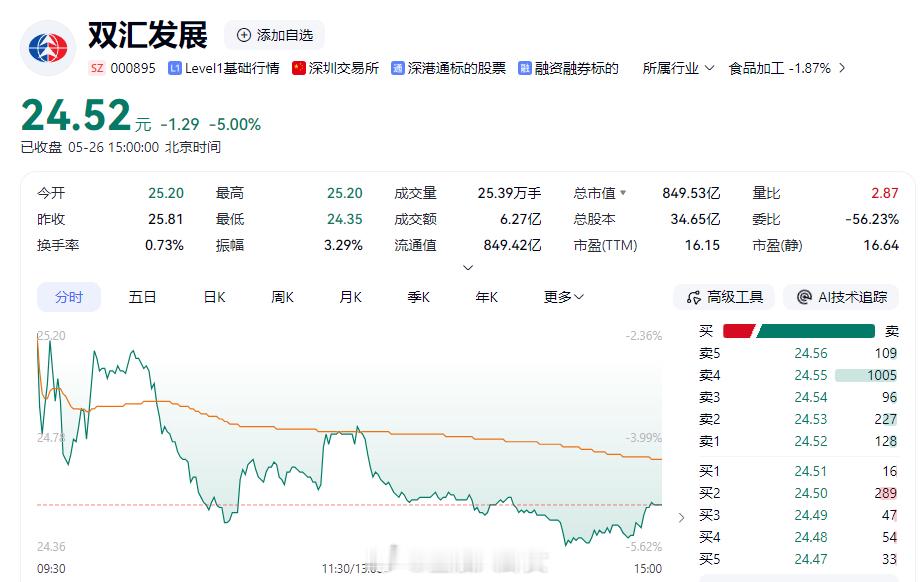The image size is (921, 582).
Task: Switch to 周K chart tab
Action: 283,297
